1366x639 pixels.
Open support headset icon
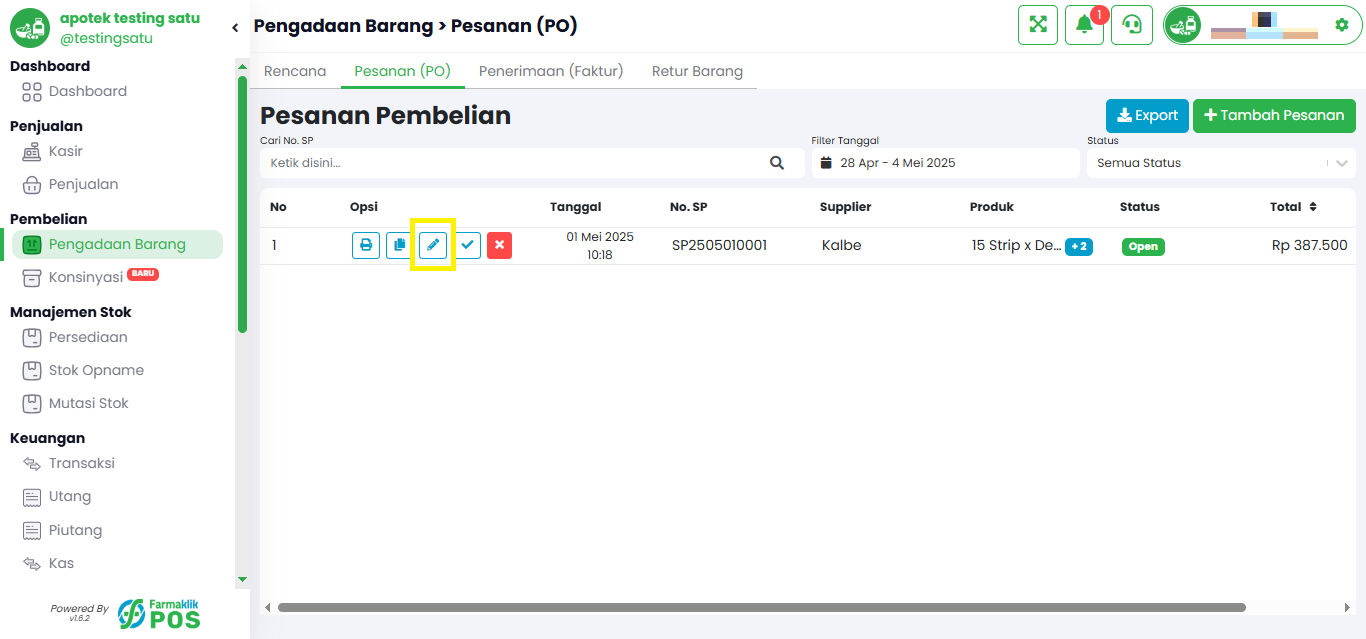(x=1132, y=25)
